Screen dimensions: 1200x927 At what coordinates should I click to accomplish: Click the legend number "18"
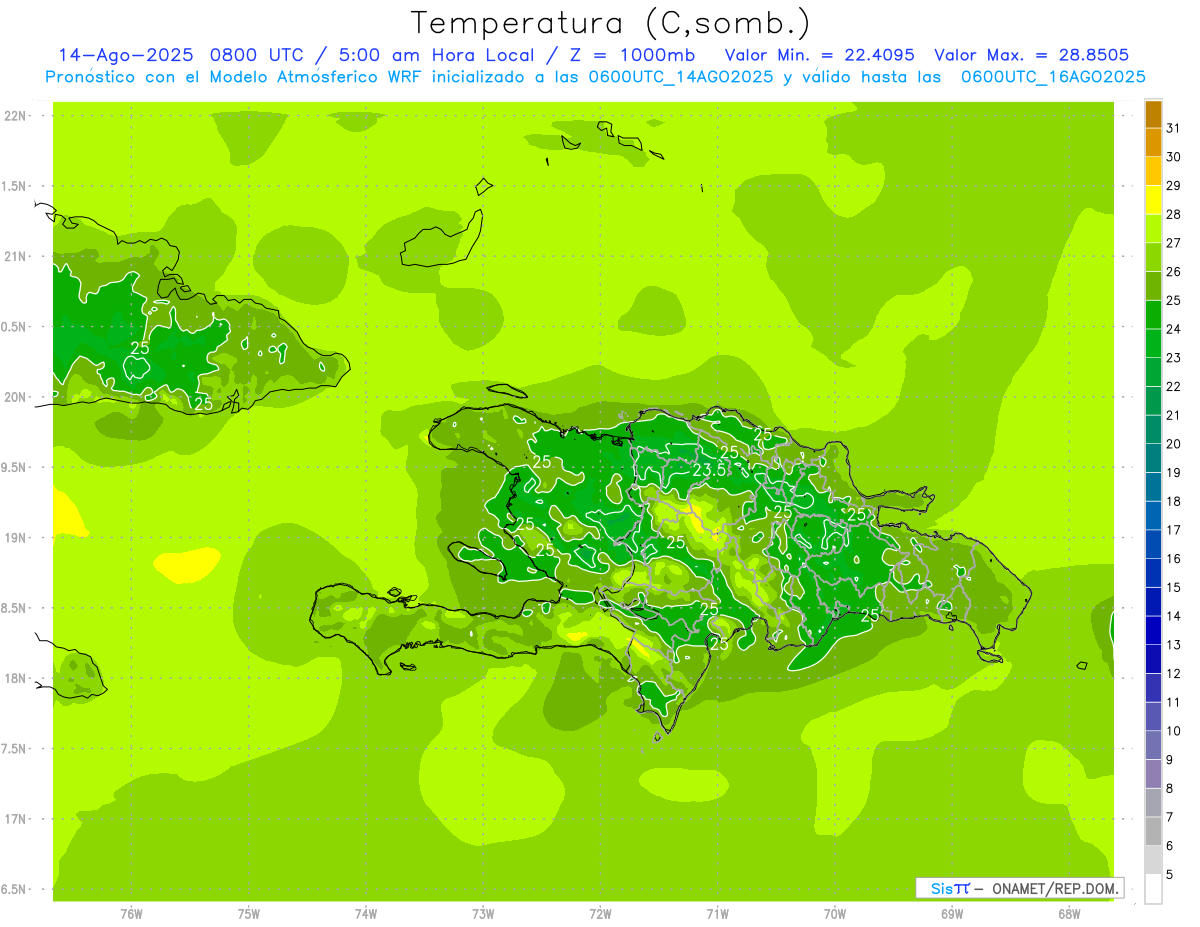(x=1174, y=502)
